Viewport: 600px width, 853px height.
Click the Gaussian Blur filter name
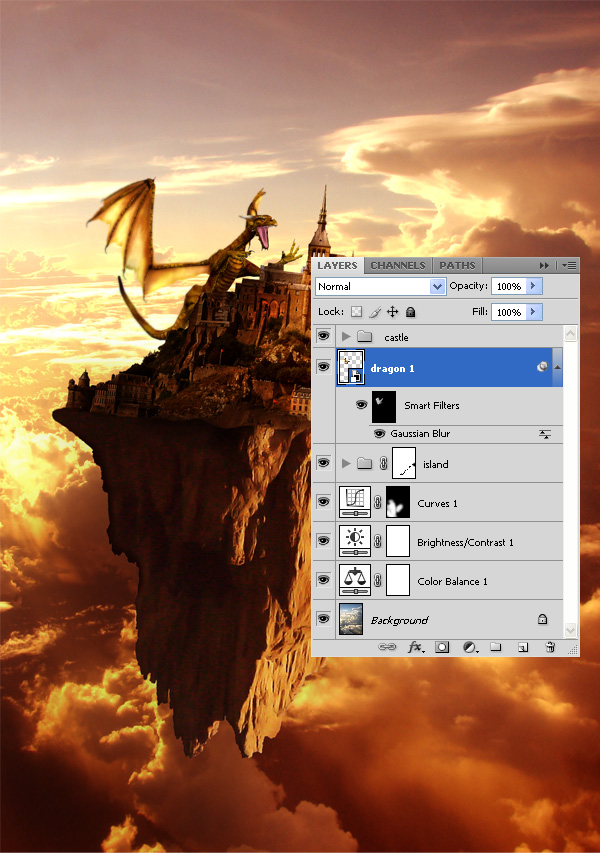[420, 434]
